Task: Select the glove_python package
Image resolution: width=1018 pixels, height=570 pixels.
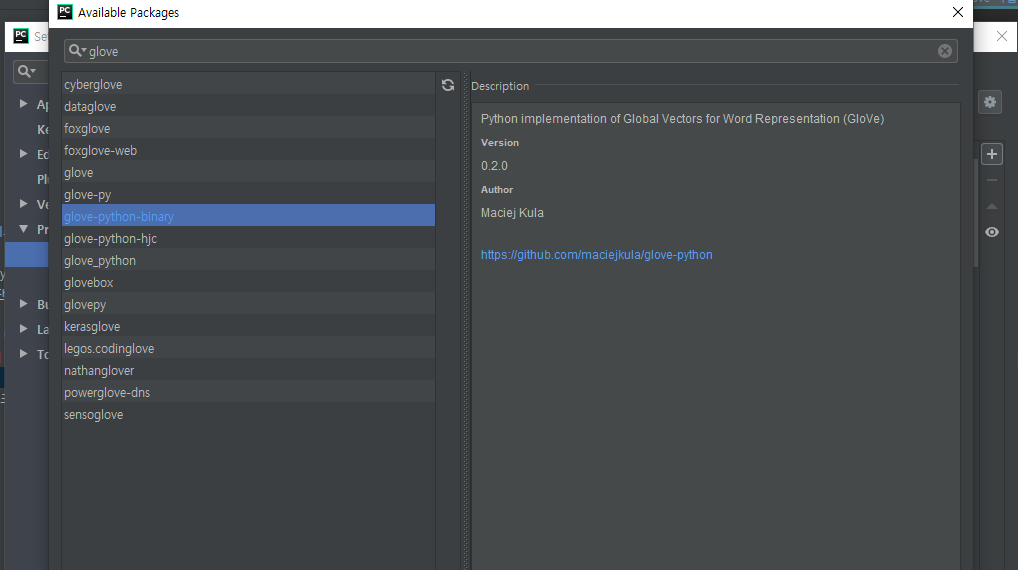Action: click(249, 260)
